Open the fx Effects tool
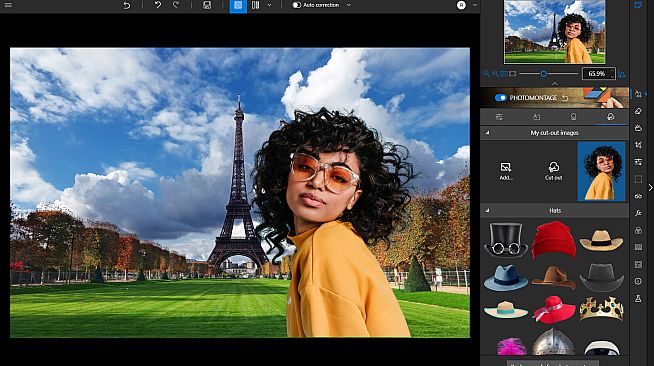The image size is (654, 366). 638,213
